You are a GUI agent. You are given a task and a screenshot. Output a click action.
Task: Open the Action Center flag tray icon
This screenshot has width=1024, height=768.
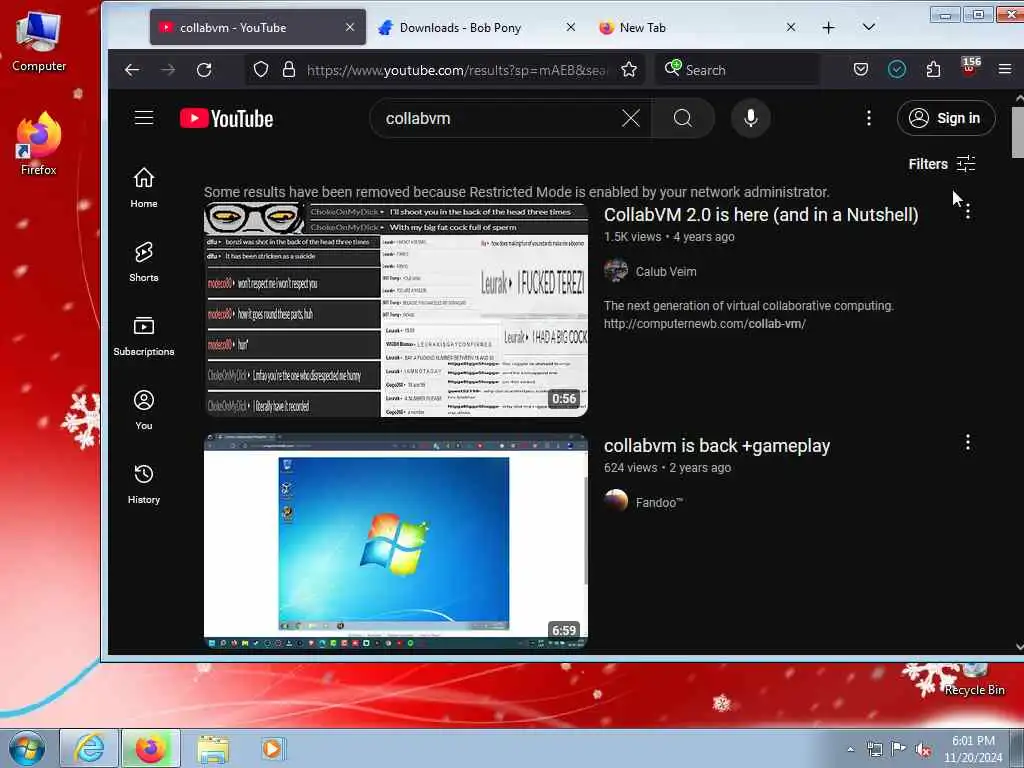(899, 749)
